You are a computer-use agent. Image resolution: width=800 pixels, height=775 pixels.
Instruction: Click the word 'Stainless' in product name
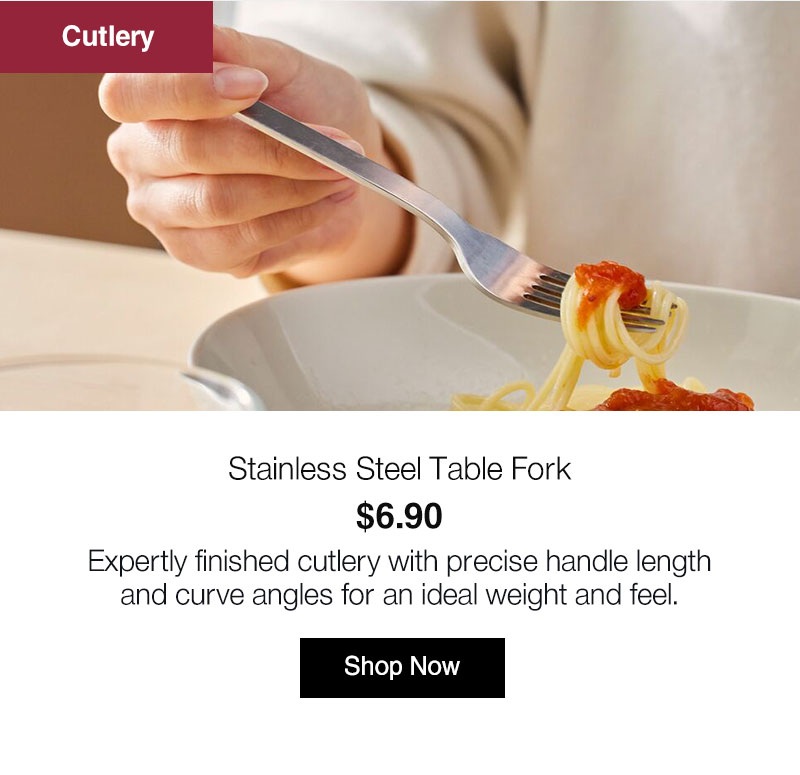287,469
